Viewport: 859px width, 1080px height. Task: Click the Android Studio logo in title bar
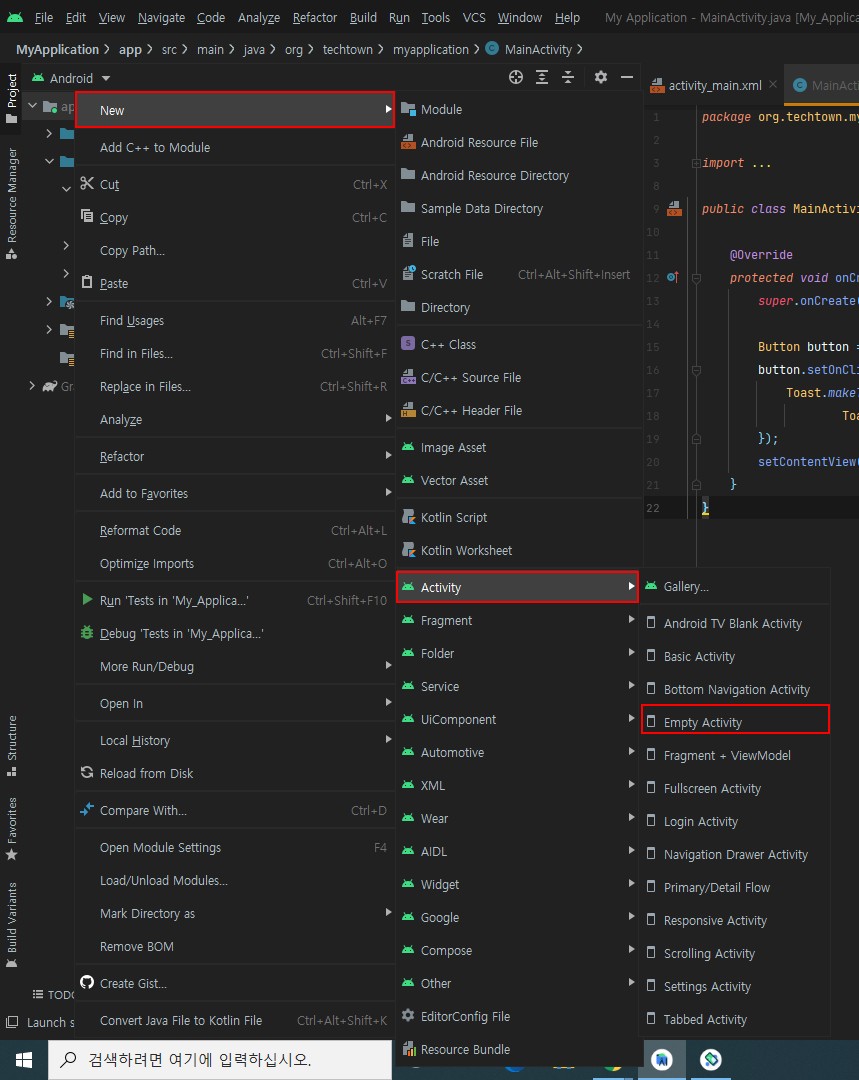(x=14, y=17)
